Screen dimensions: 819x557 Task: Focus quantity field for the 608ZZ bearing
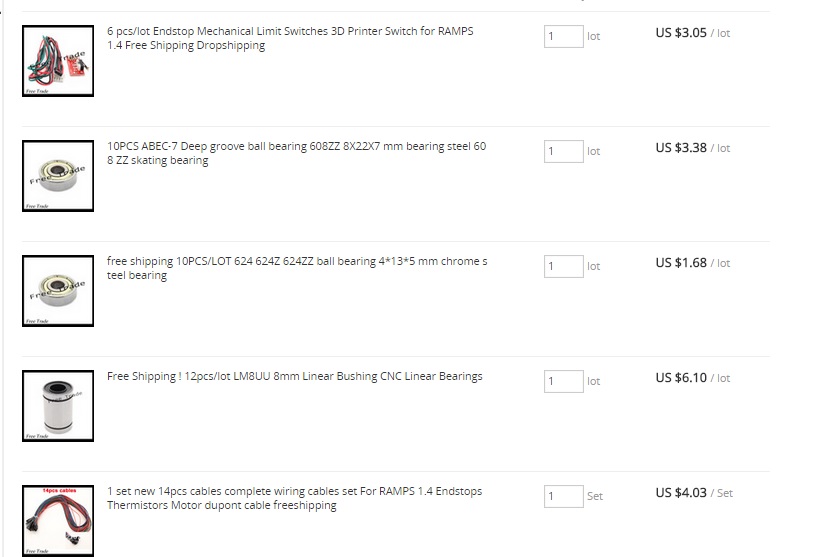pos(564,151)
